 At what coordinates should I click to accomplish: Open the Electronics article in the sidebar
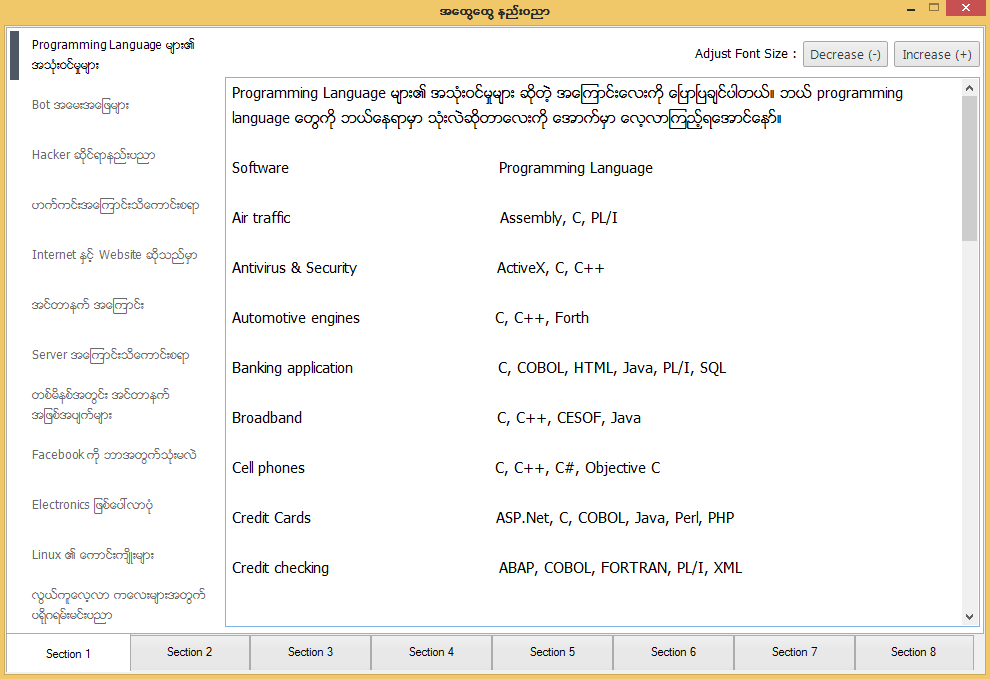pos(93,505)
